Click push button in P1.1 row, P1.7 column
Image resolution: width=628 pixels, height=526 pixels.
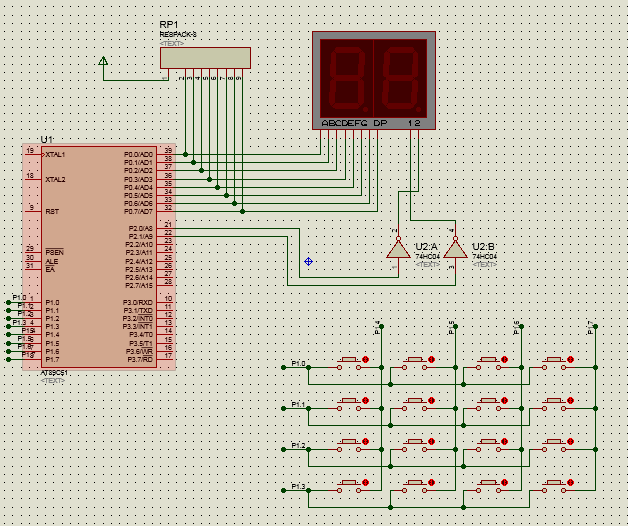pyautogui.click(x=554, y=404)
